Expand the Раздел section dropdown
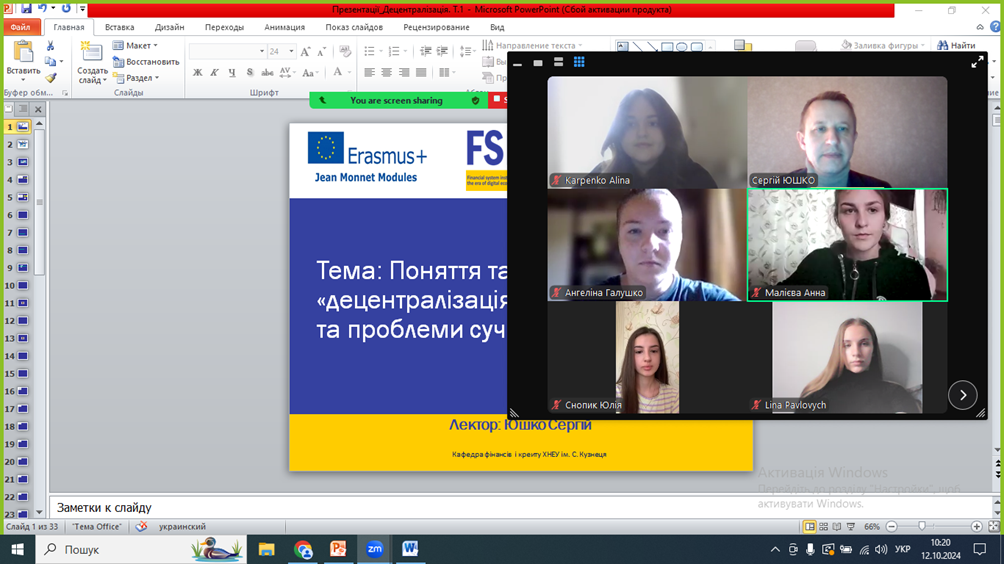Viewport: 1004px width, 564px height. click(136, 77)
